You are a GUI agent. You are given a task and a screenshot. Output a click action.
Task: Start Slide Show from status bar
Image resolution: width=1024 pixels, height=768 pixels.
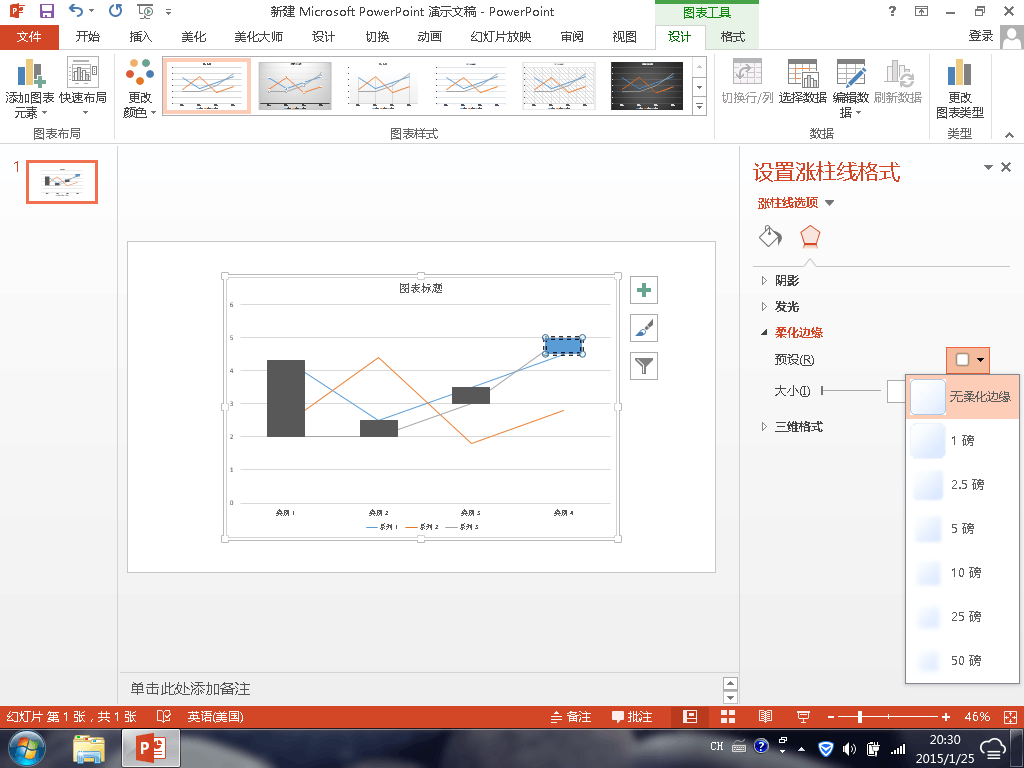click(803, 716)
